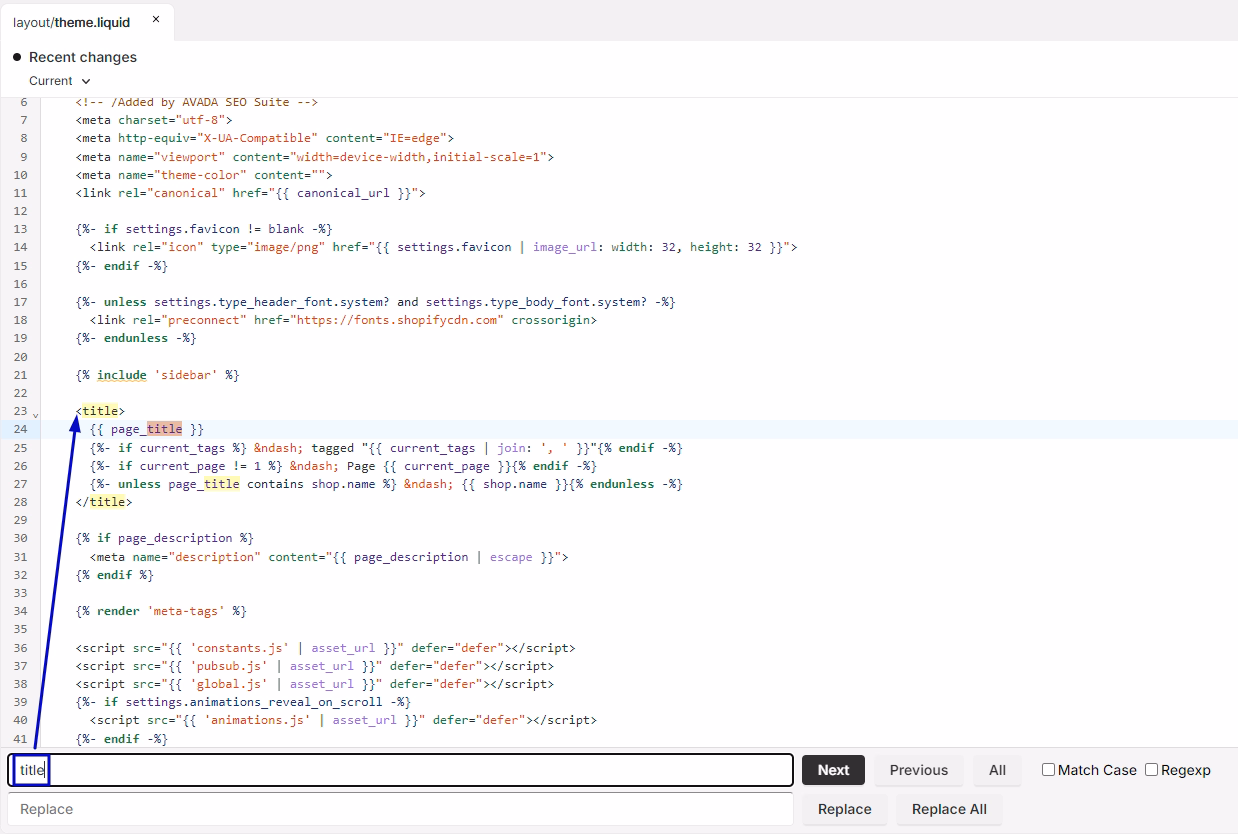Click the Recent changes label
1238x834 pixels.
coord(83,57)
